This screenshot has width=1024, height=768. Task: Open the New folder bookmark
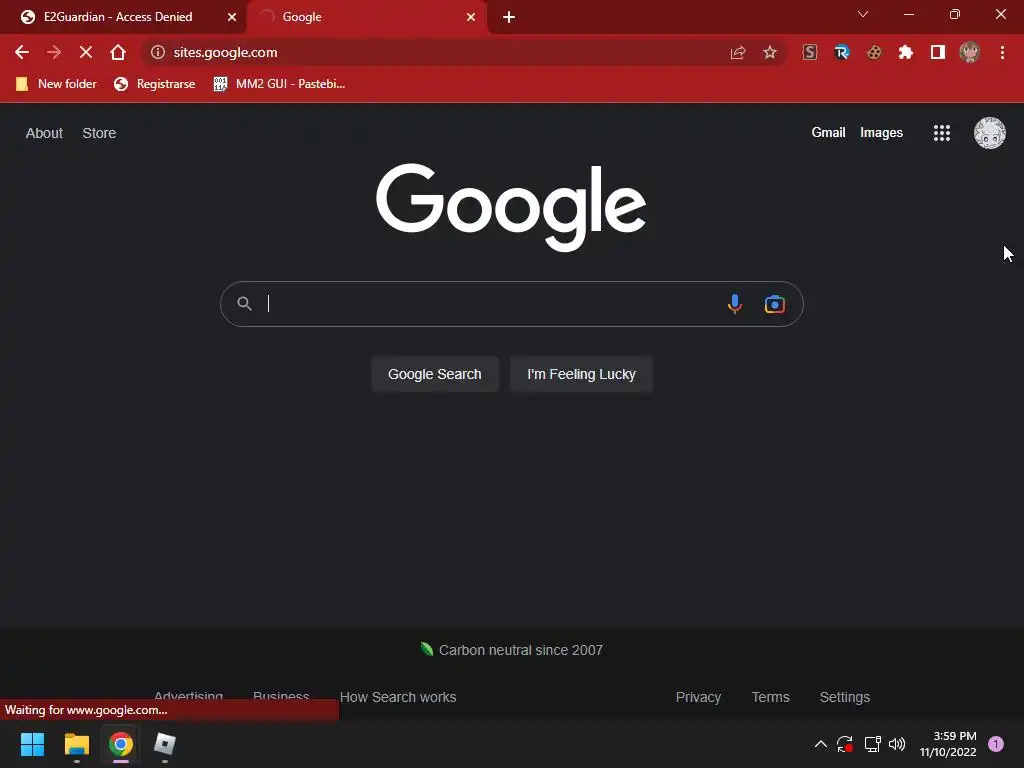(56, 84)
